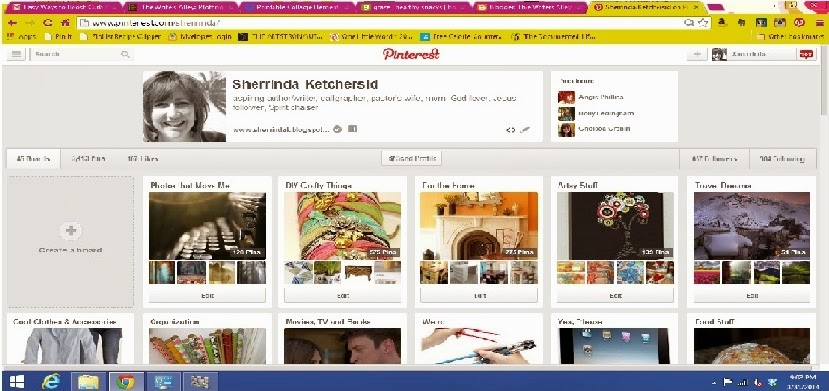Click the Send Profile button
The image size is (829, 391).
pyautogui.click(x=411, y=159)
